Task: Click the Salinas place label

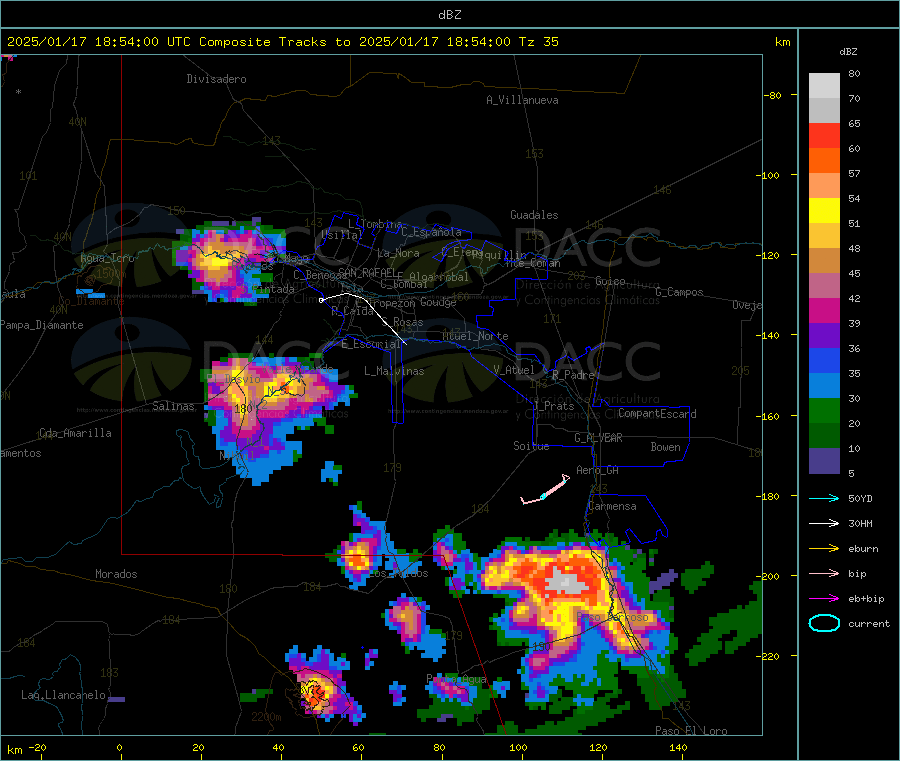Action: coord(173,406)
